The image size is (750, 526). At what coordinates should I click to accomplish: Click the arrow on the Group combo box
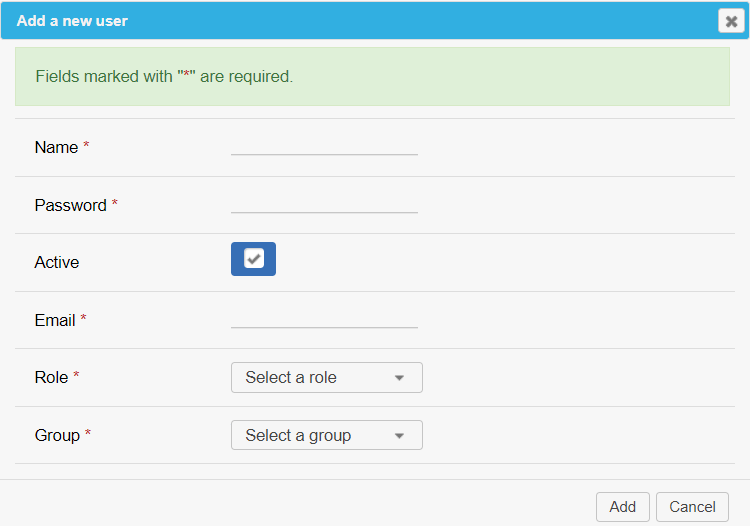(399, 436)
